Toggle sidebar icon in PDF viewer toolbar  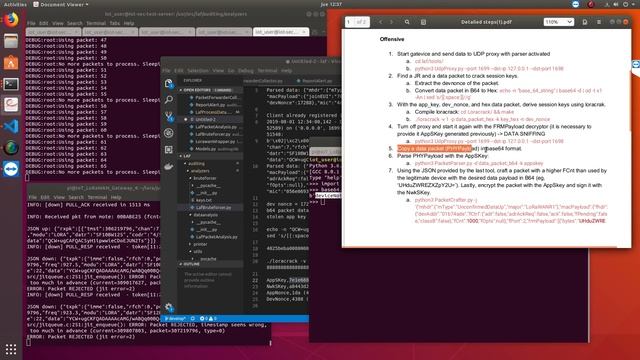(423, 22)
